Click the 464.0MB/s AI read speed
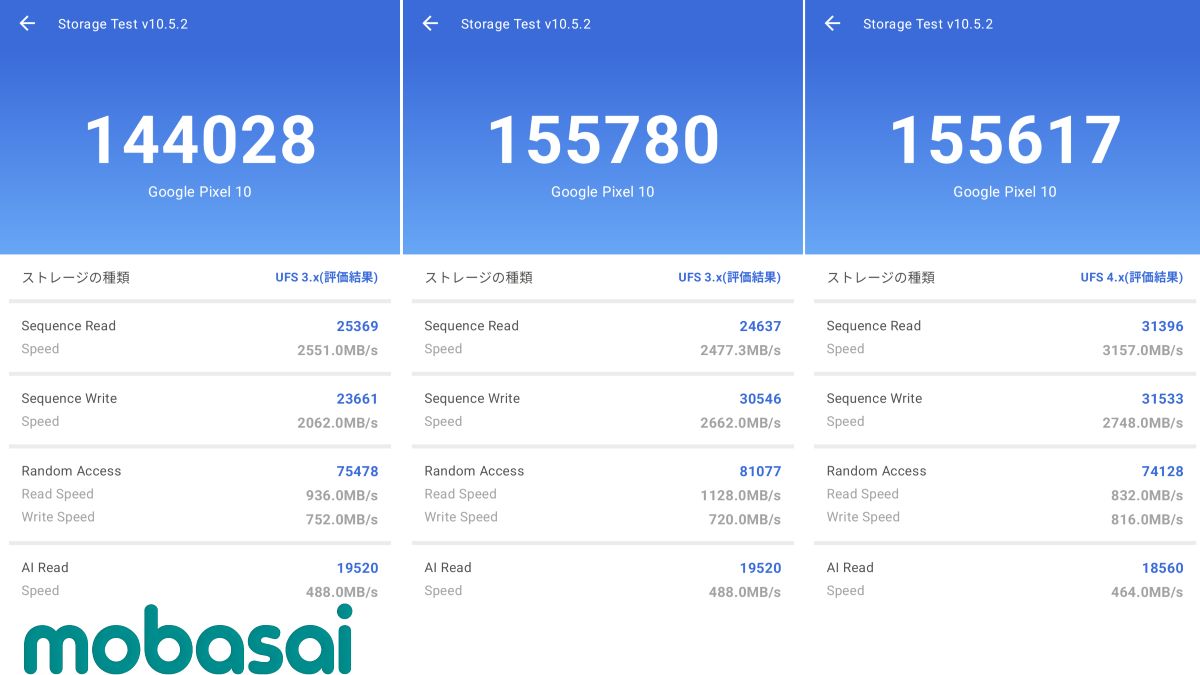The image size is (1200, 675). (1146, 592)
